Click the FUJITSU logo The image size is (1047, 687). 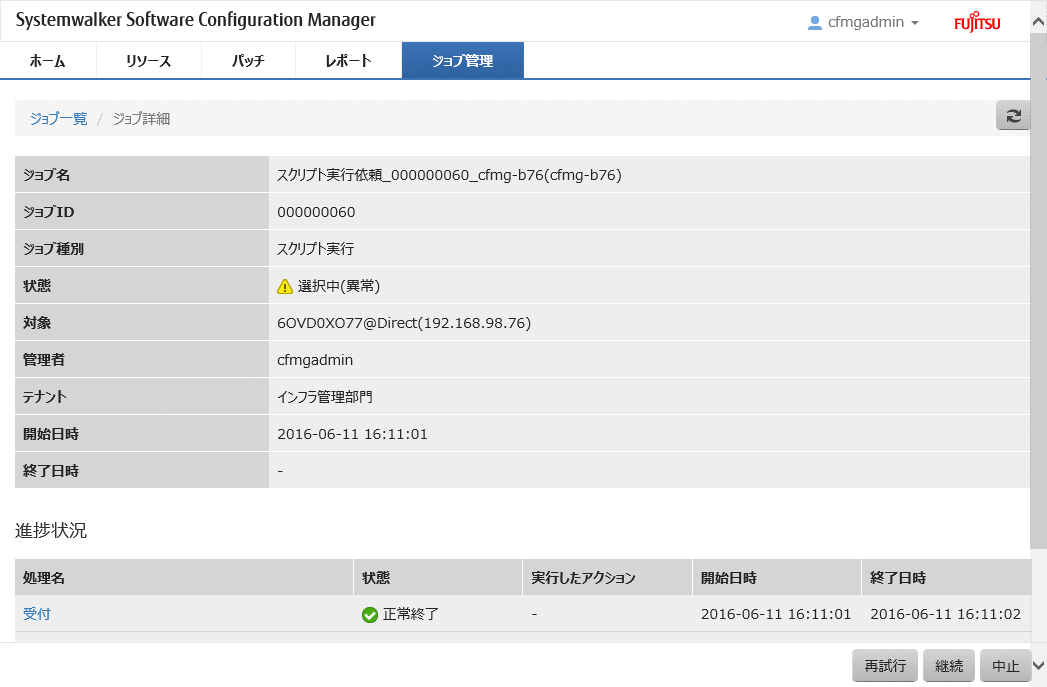pos(977,22)
